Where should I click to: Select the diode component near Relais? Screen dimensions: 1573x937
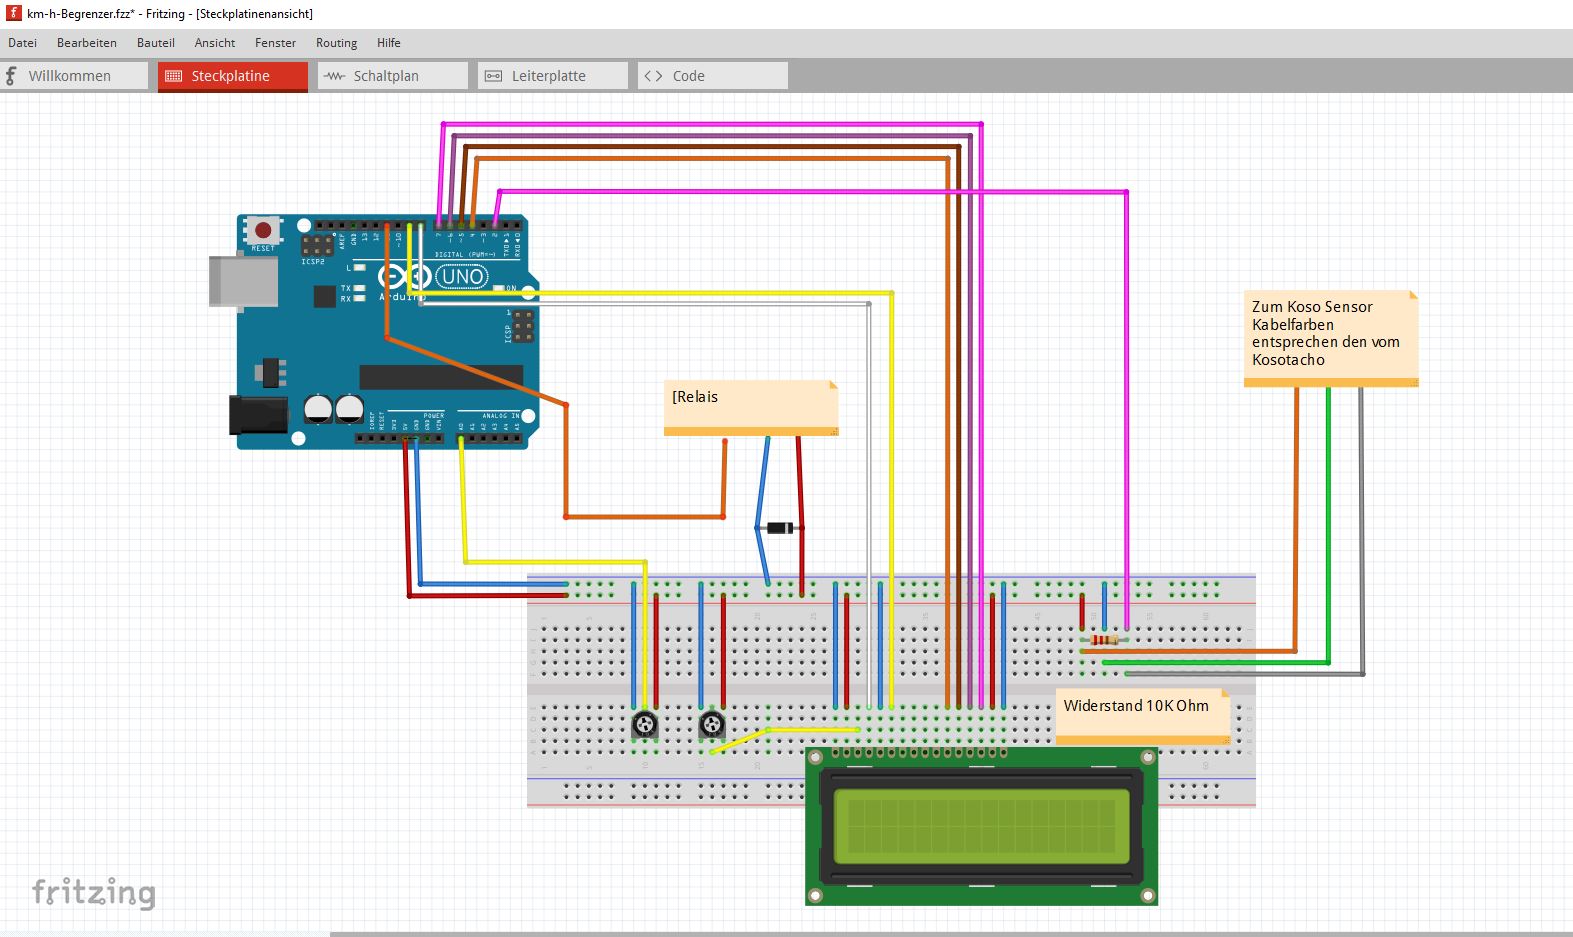(779, 528)
